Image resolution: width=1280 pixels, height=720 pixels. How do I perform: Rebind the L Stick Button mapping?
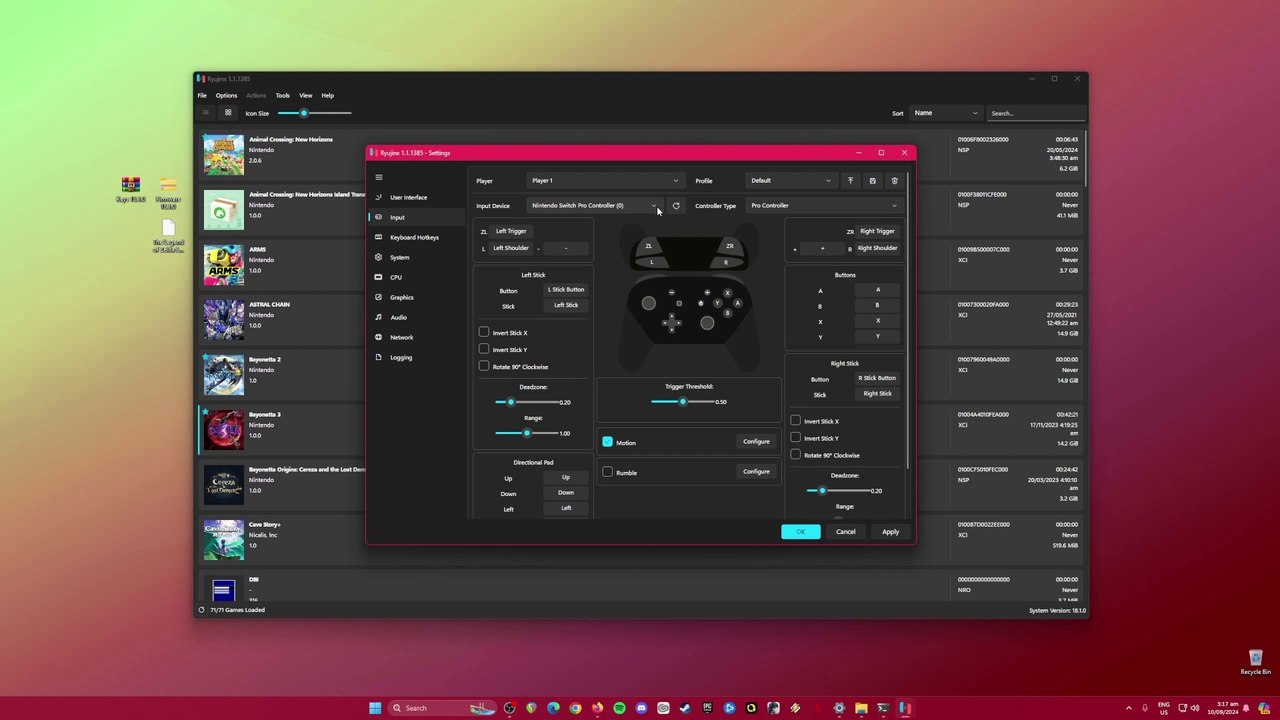tap(566, 290)
